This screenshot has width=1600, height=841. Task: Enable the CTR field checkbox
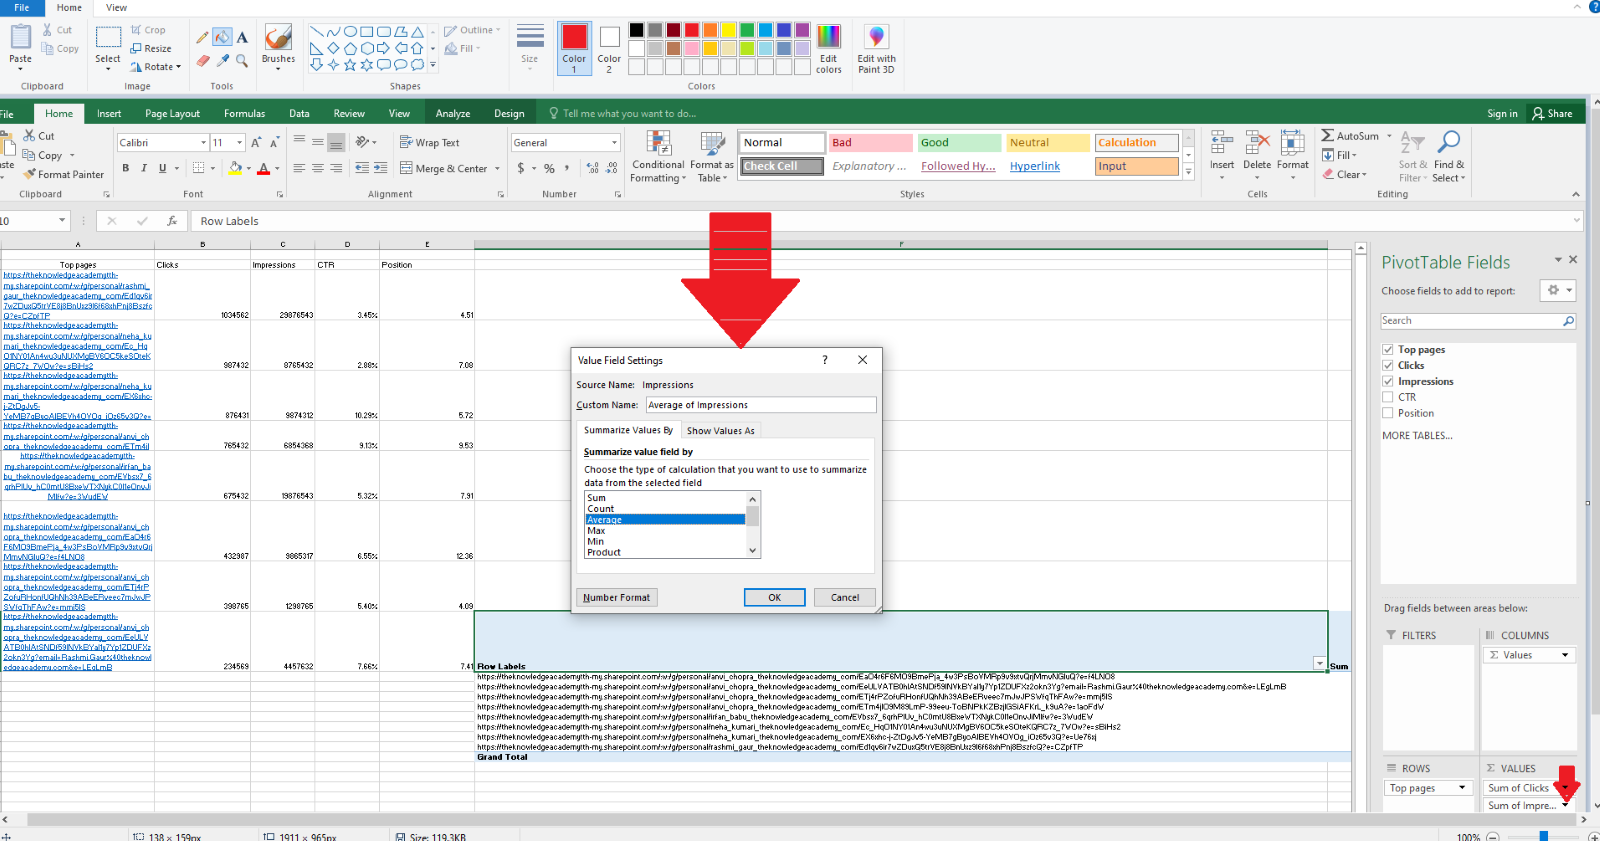pos(1388,398)
